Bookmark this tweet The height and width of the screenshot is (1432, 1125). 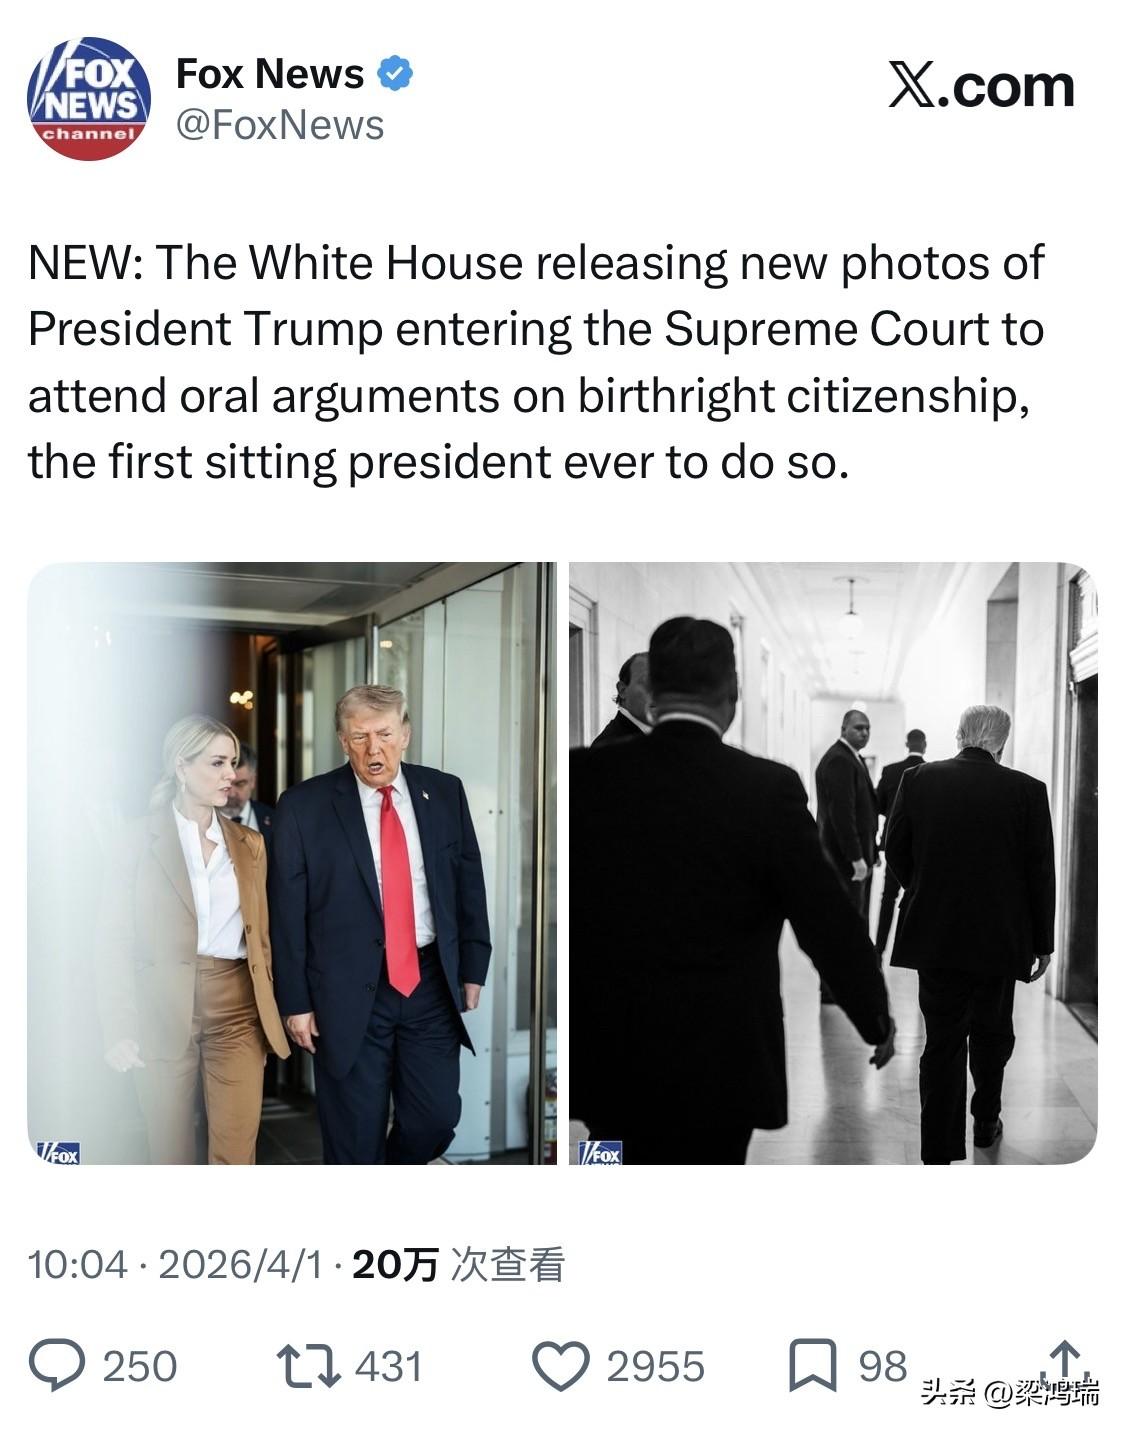813,1367
